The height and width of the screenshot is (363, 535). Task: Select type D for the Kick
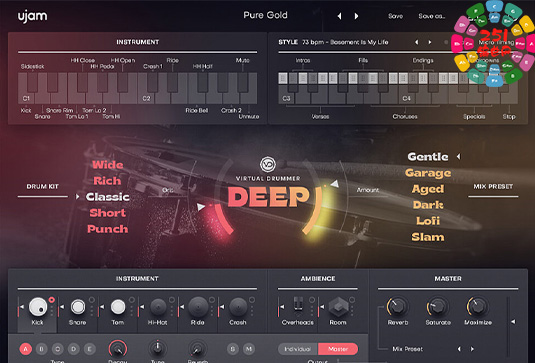[74, 349]
